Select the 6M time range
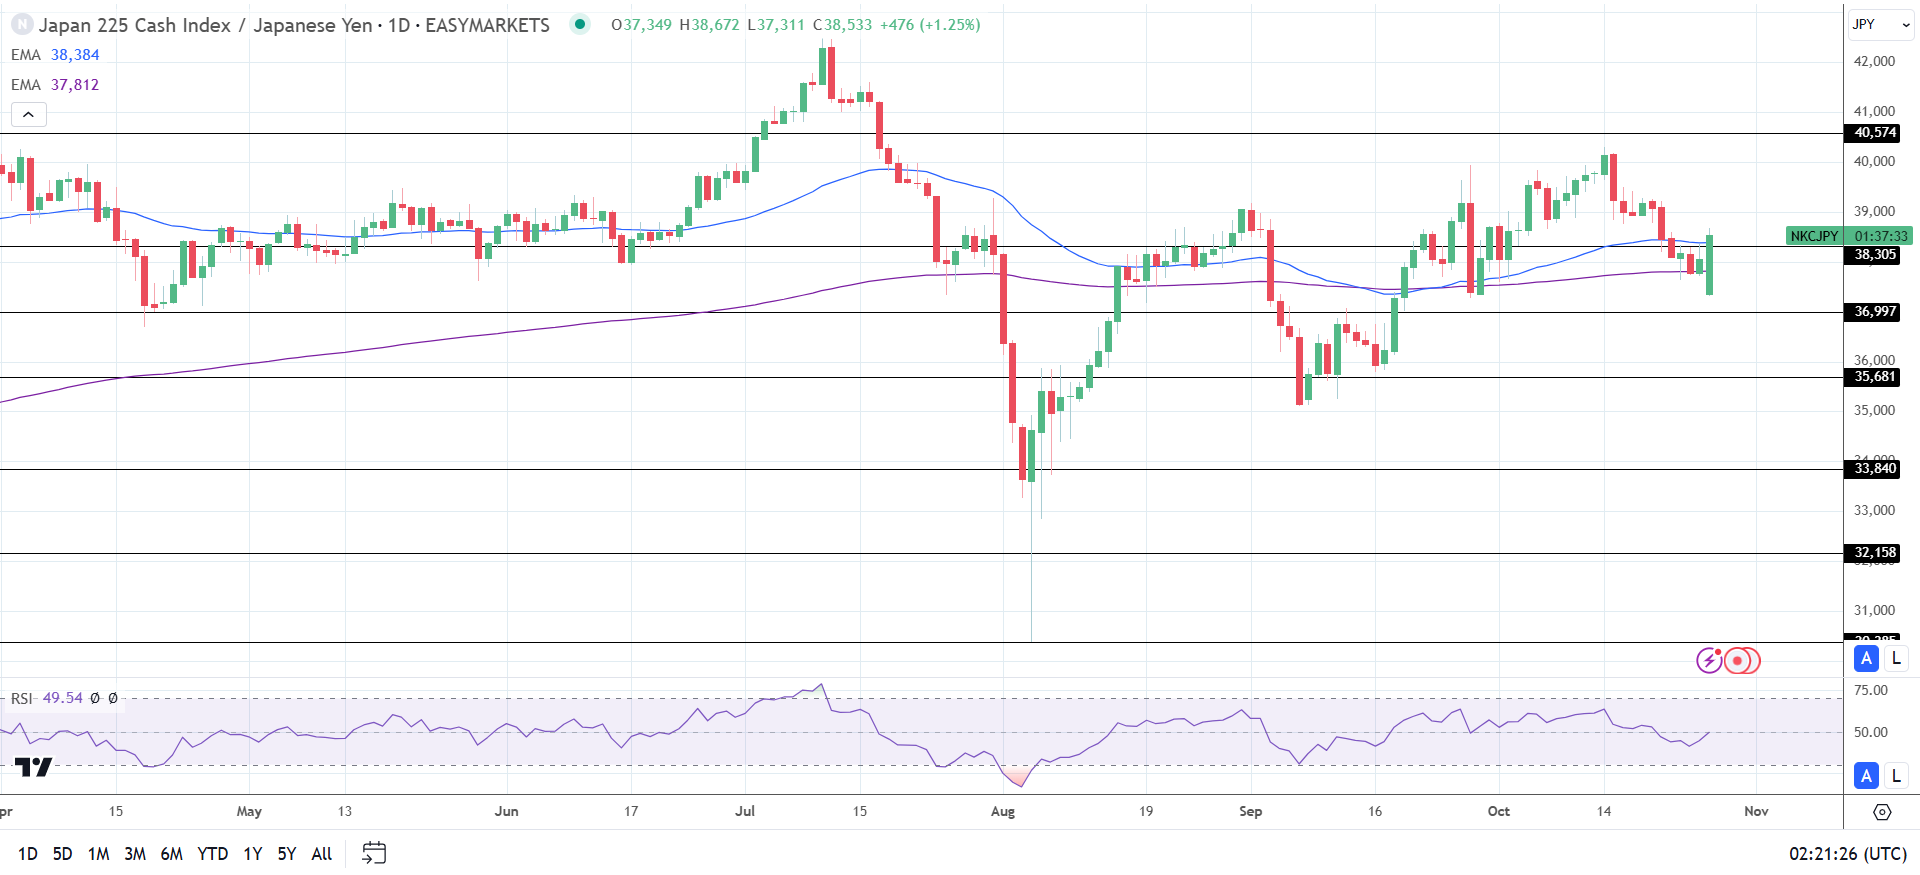This screenshot has height=875, width=1920. [x=171, y=853]
